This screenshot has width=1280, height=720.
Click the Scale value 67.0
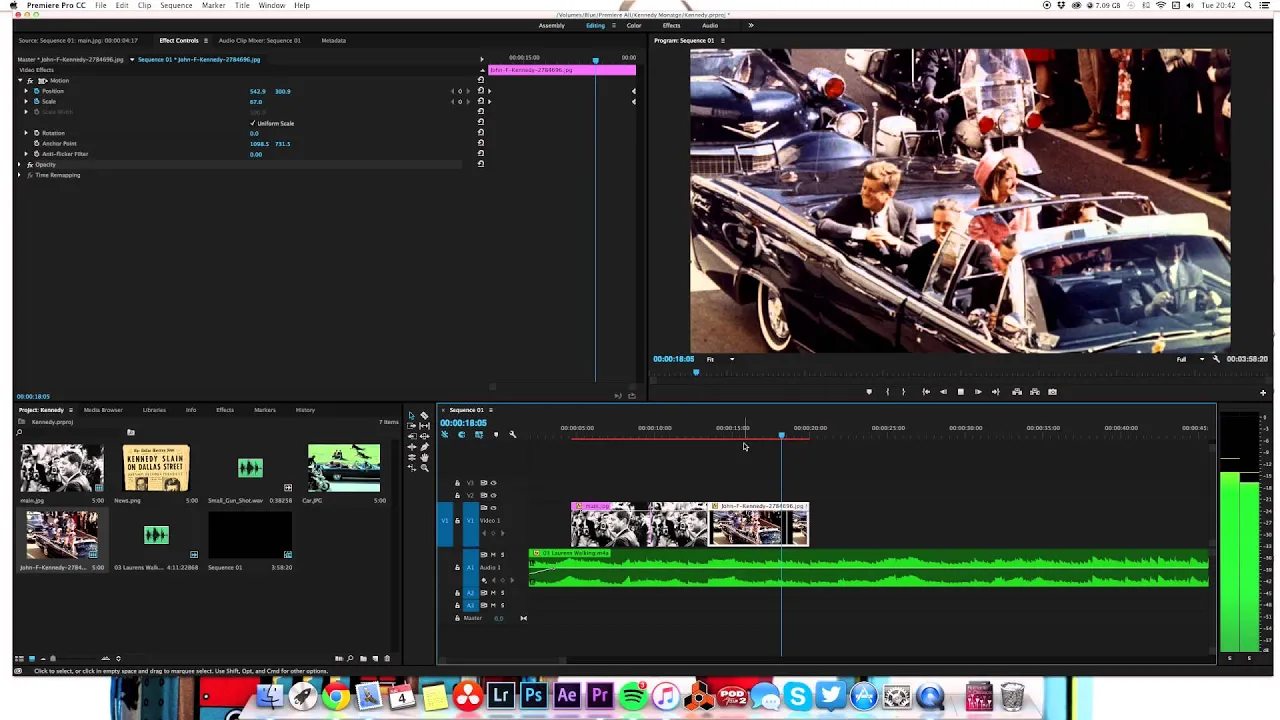pos(256,101)
